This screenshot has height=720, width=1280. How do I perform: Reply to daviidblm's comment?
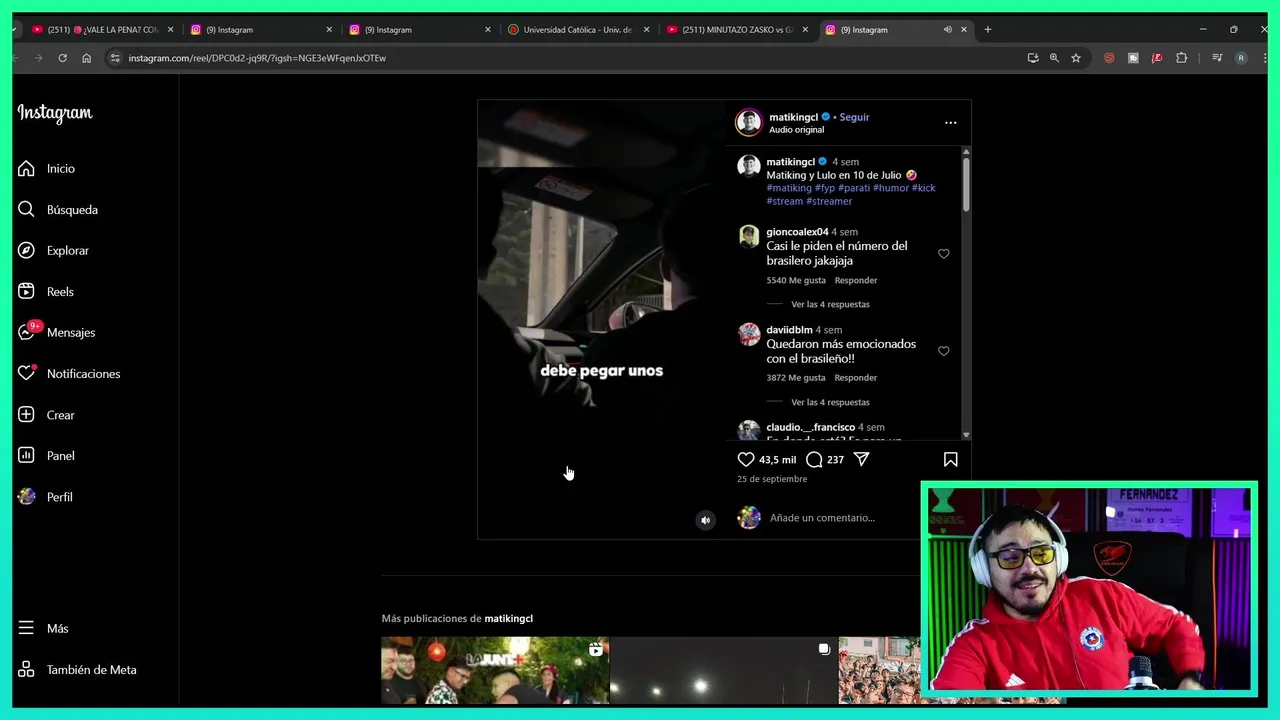[856, 378]
